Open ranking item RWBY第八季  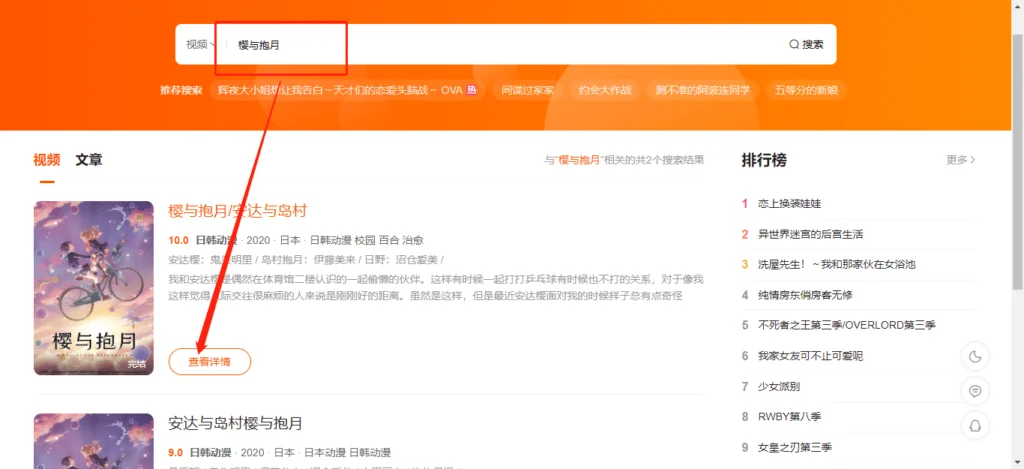click(x=789, y=417)
